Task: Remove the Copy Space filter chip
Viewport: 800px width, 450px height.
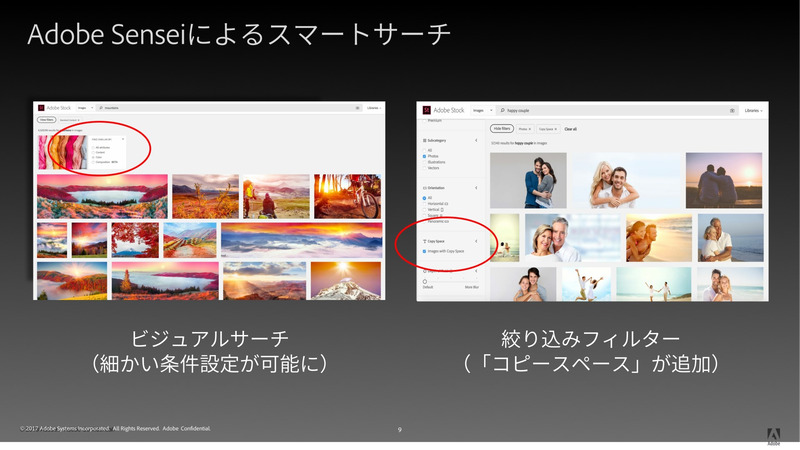Action: pyautogui.click(x=556, y=129)
